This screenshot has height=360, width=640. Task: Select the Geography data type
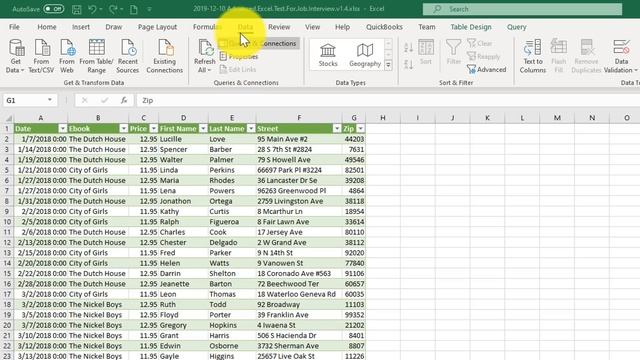pyautogui.click(x=365, y=54)
